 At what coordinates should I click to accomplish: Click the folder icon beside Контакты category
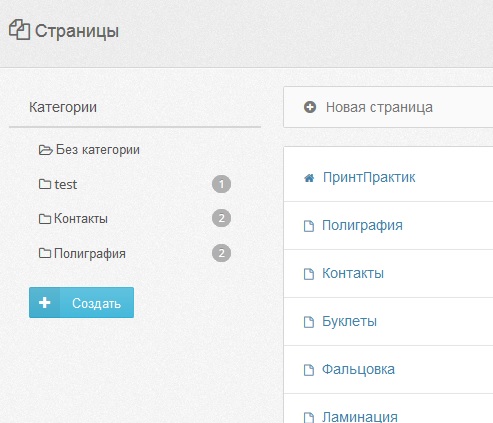tap(45, 219)
